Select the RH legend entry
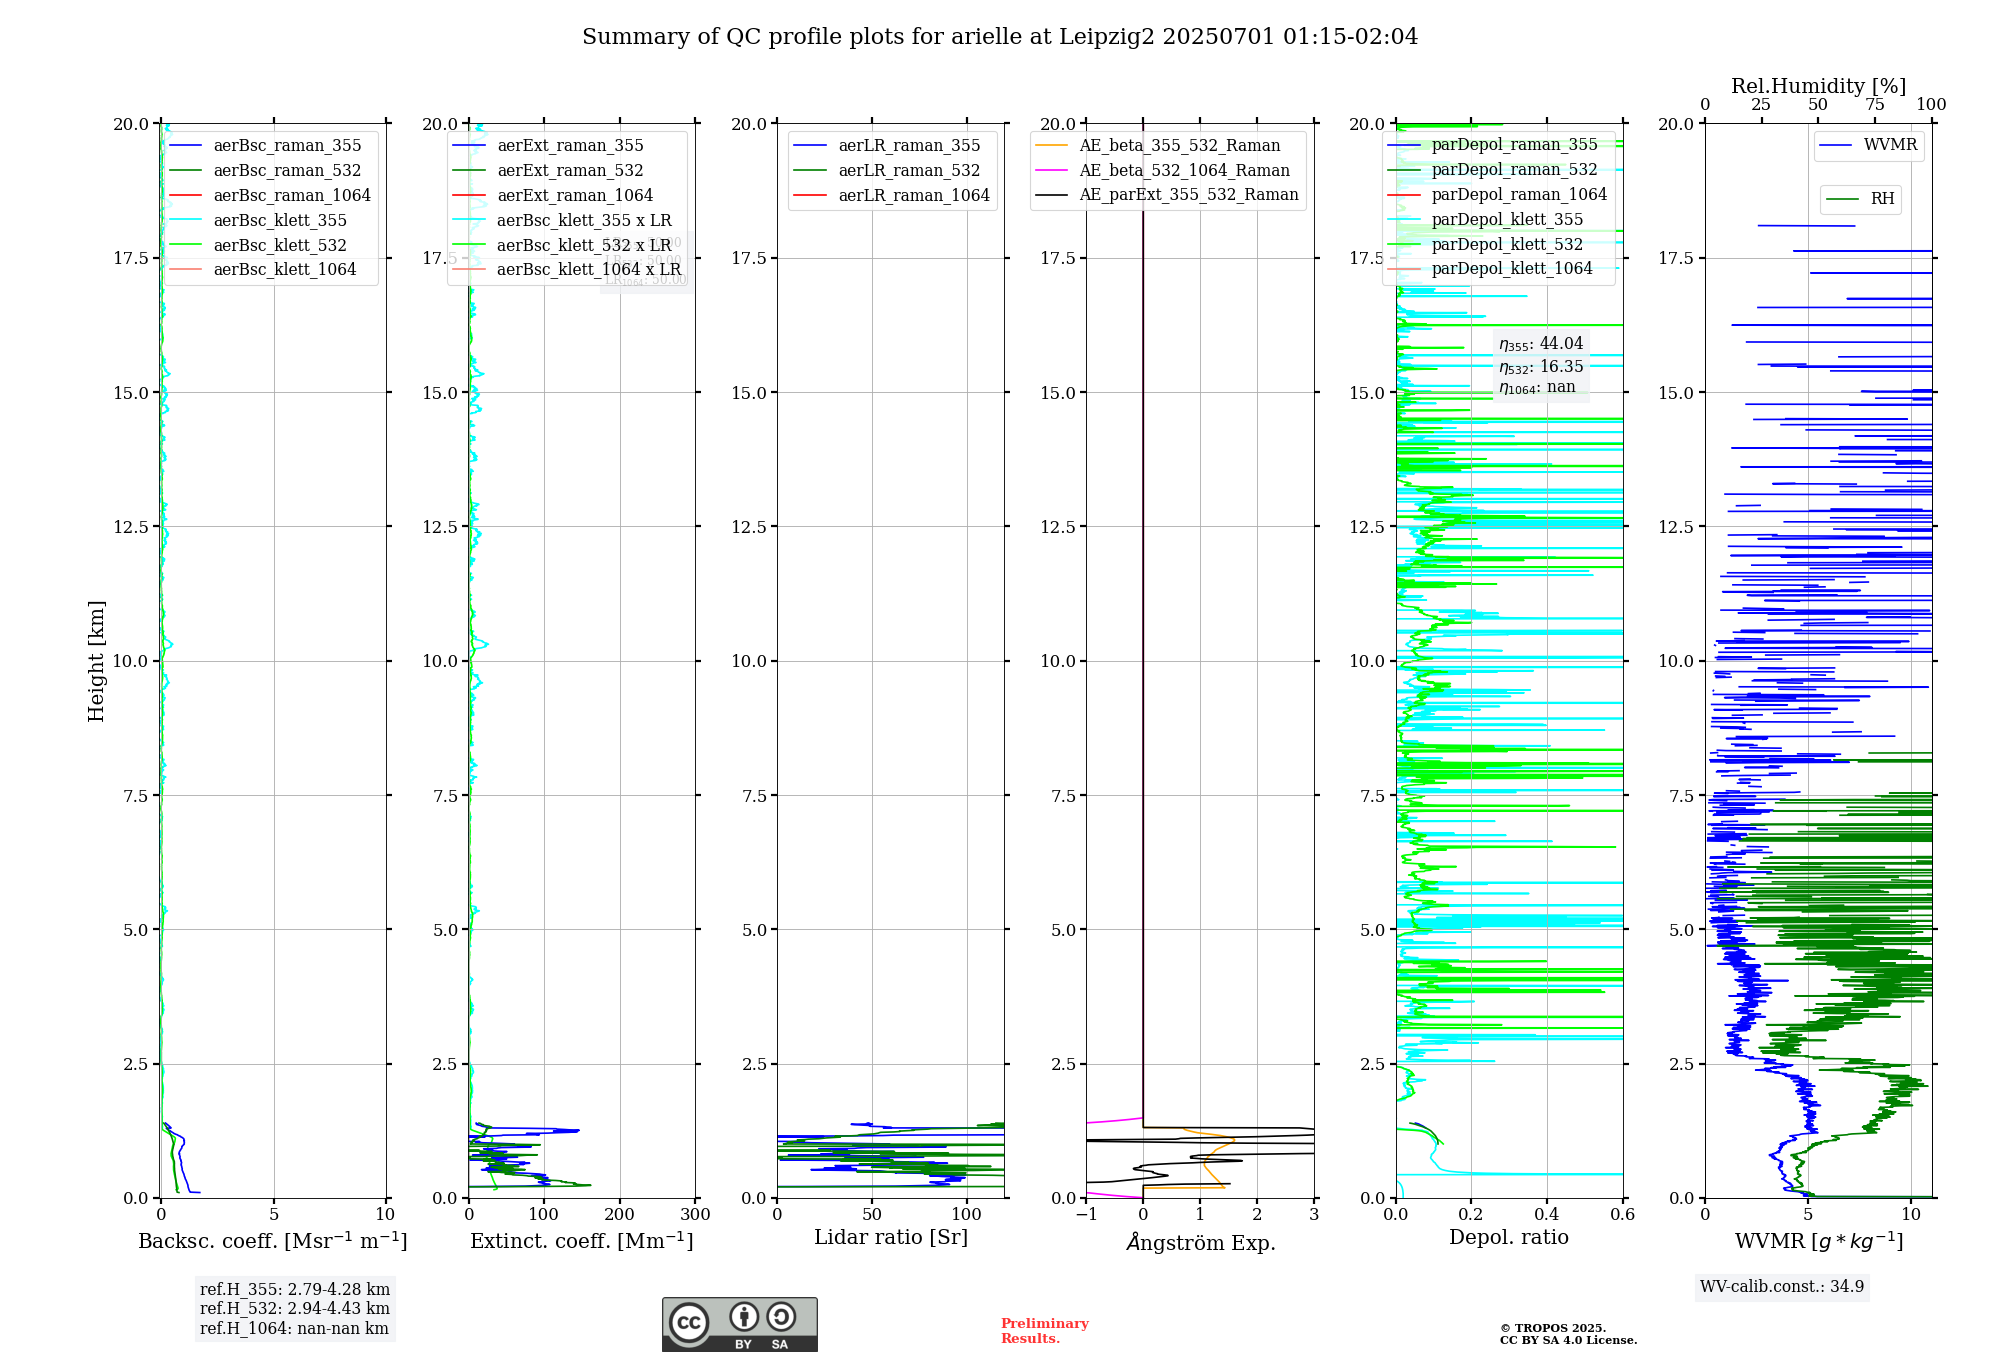The image size is (2000, 1360). [x=1883, y=199]
